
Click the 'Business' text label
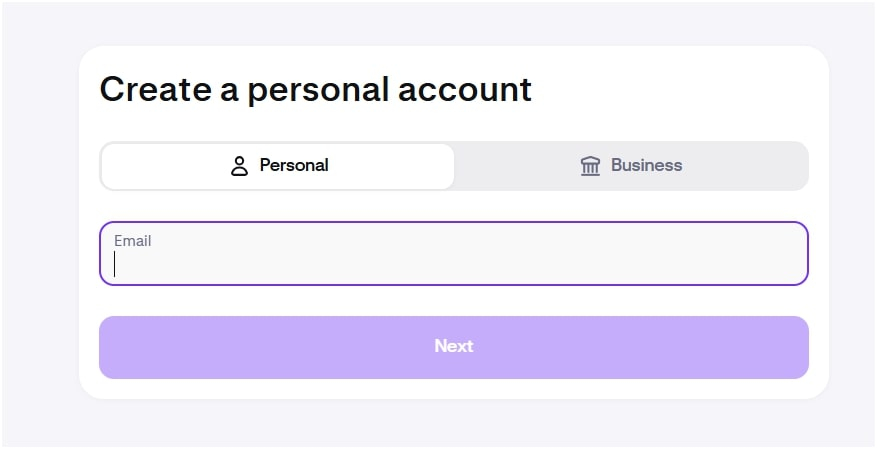[x=646, y=166]
